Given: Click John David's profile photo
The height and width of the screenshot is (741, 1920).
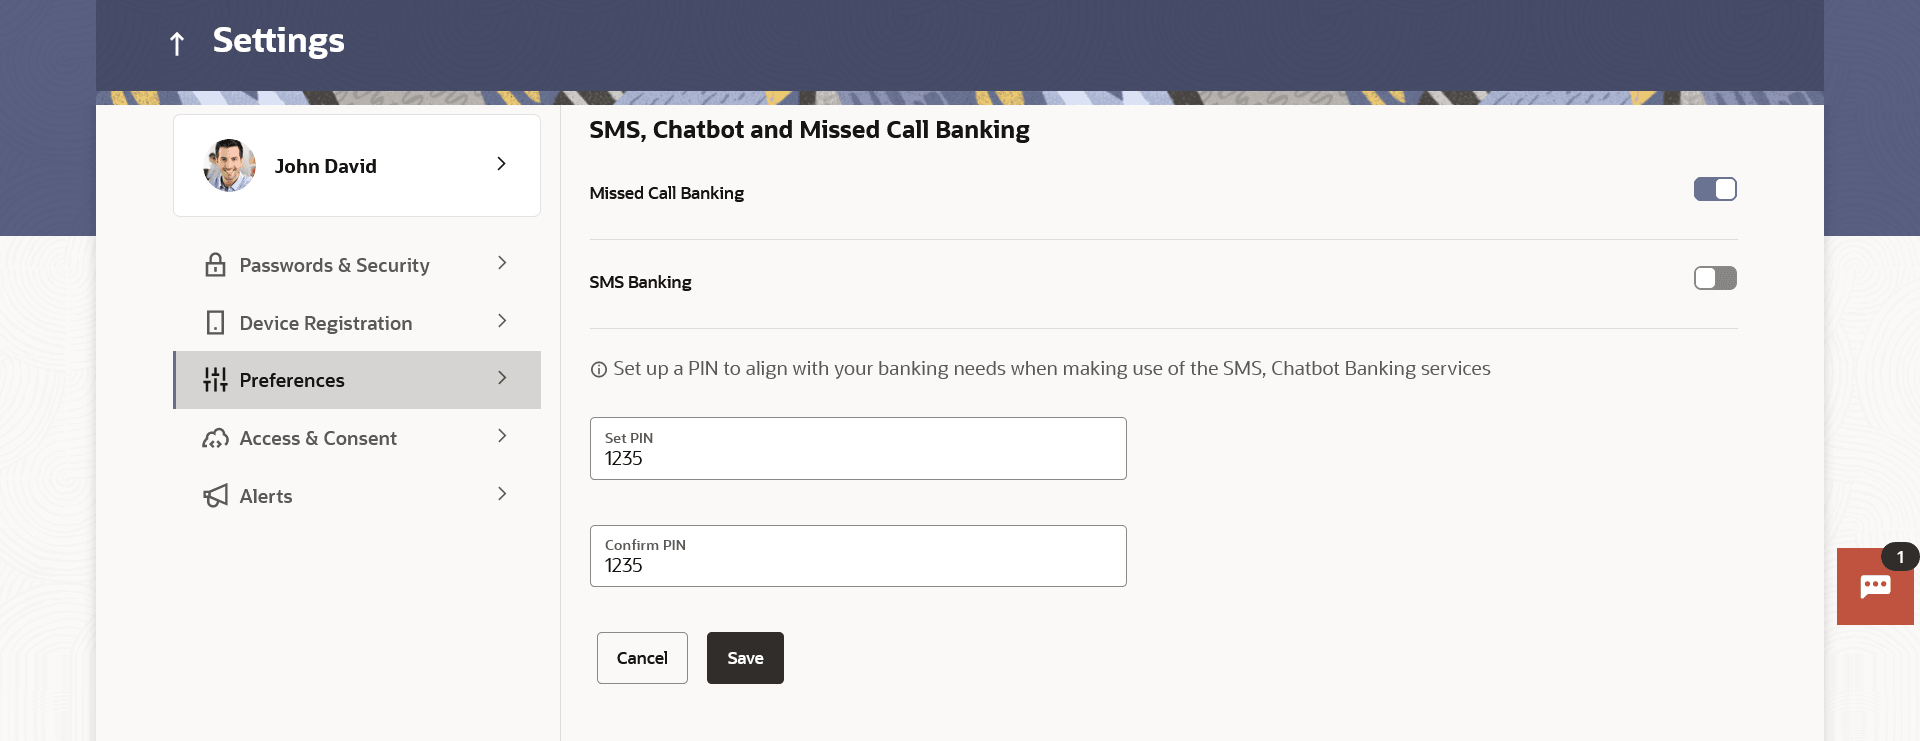Looking at the screenshot, I should 229,165.
